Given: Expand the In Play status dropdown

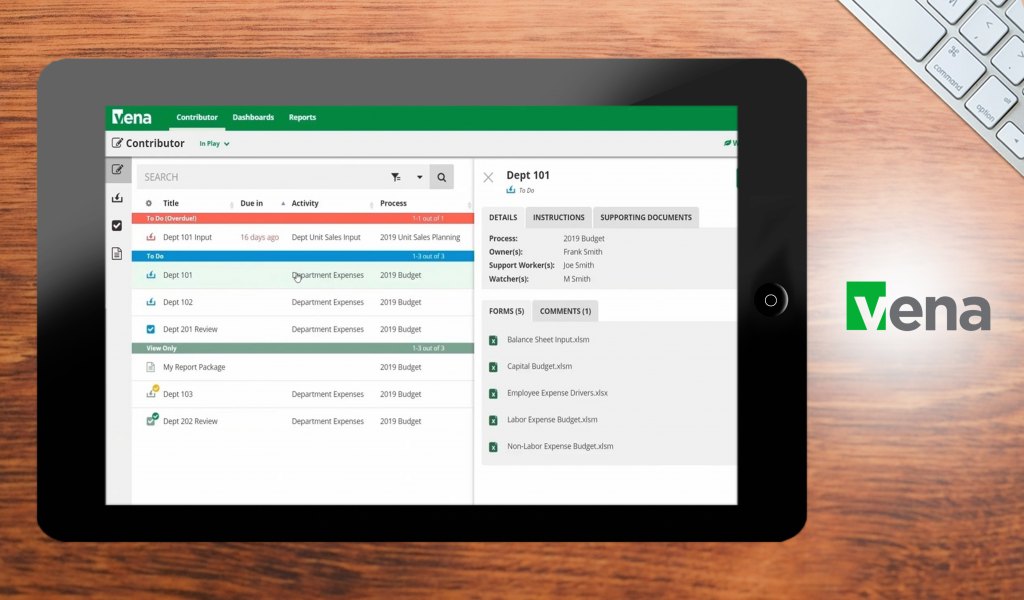Looking at the screenshot, I should tap(214, 144).
